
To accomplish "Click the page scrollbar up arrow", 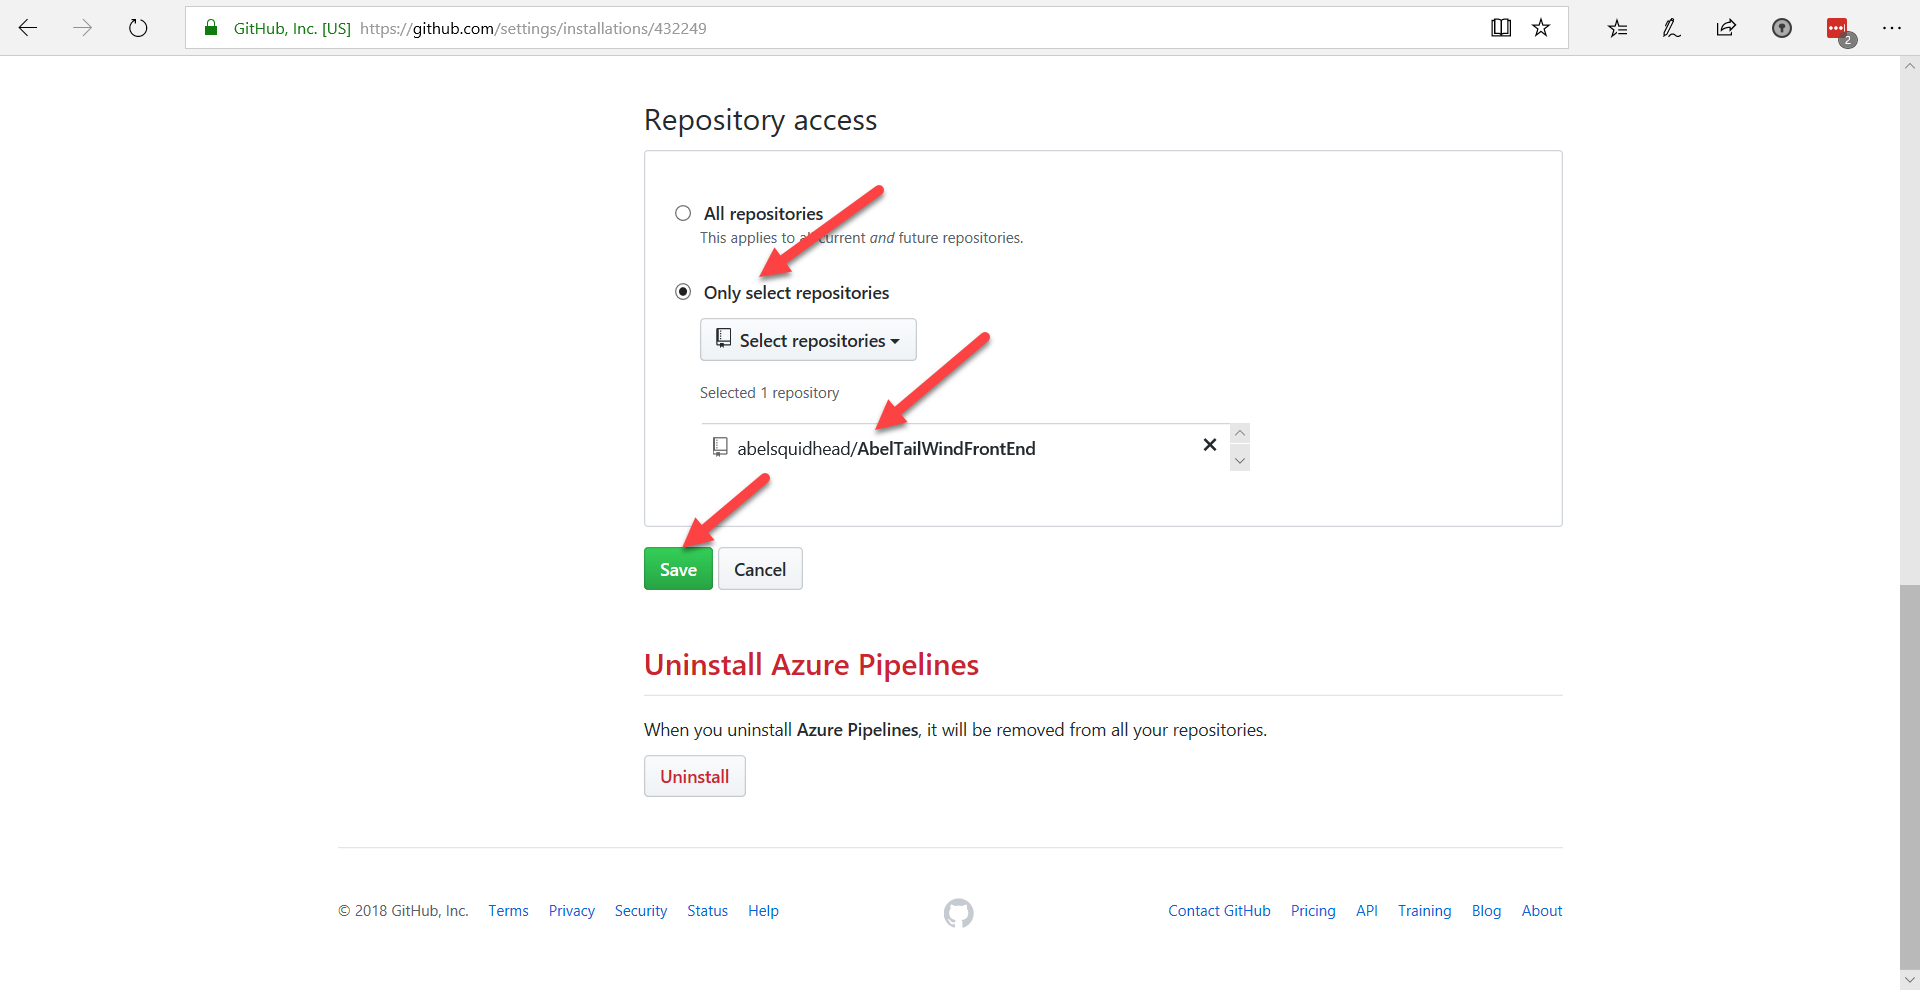I will (x=1910, y=66).
